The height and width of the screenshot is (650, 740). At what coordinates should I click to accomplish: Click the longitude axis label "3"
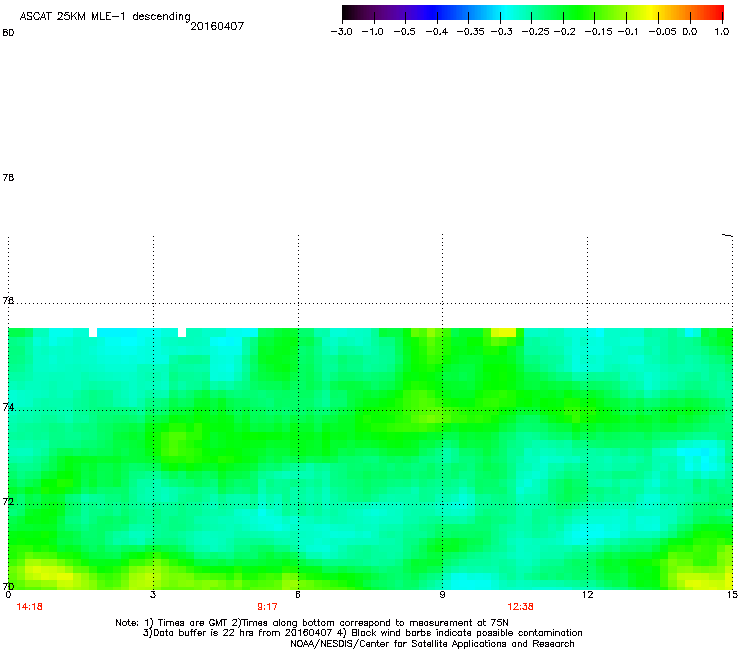153,595
